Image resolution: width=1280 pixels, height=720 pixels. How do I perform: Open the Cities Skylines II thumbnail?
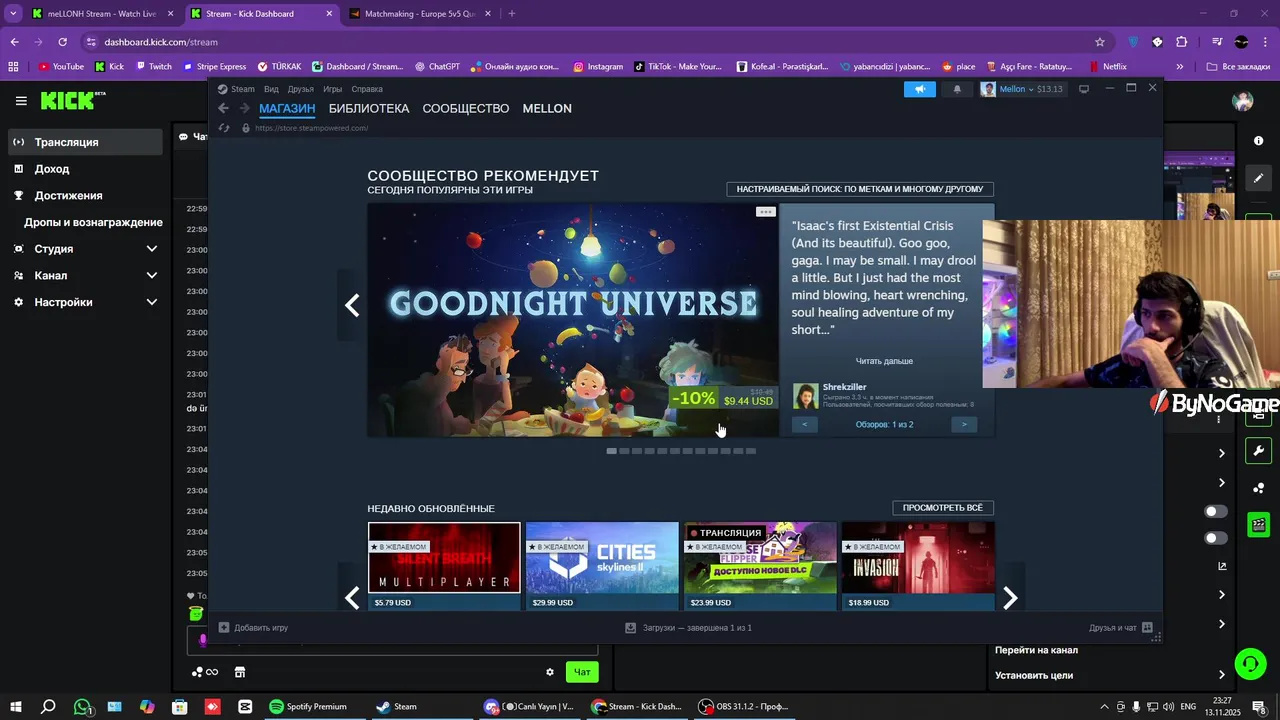602,557
